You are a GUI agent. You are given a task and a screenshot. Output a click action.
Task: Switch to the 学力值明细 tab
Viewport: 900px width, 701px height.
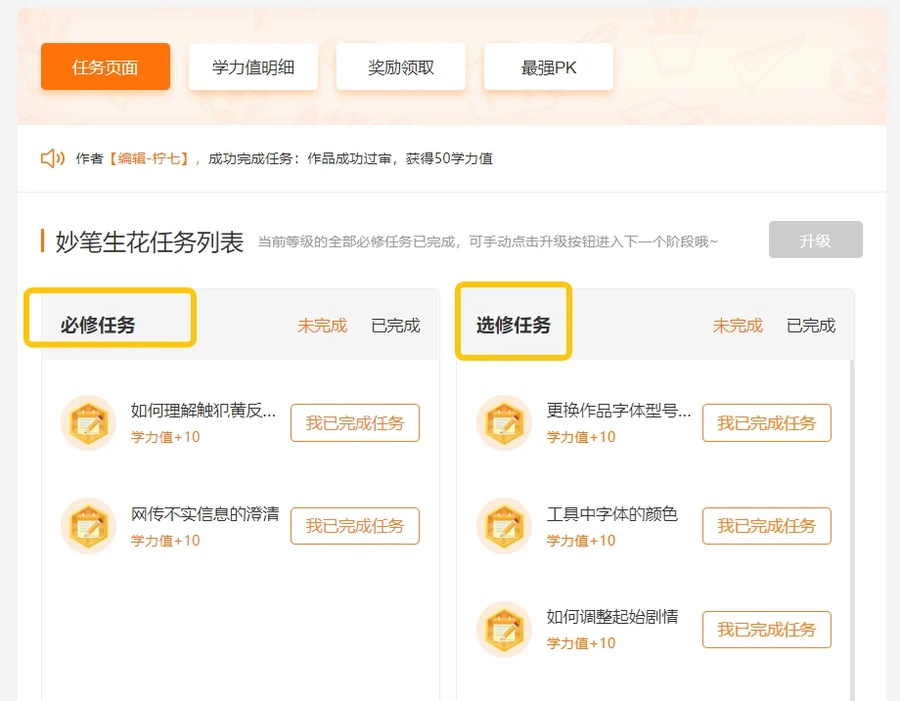tap(251, 68)
